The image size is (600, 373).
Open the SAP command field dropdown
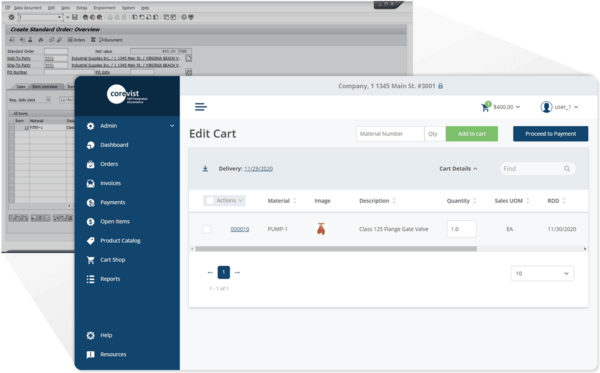(x=59, y=17)
